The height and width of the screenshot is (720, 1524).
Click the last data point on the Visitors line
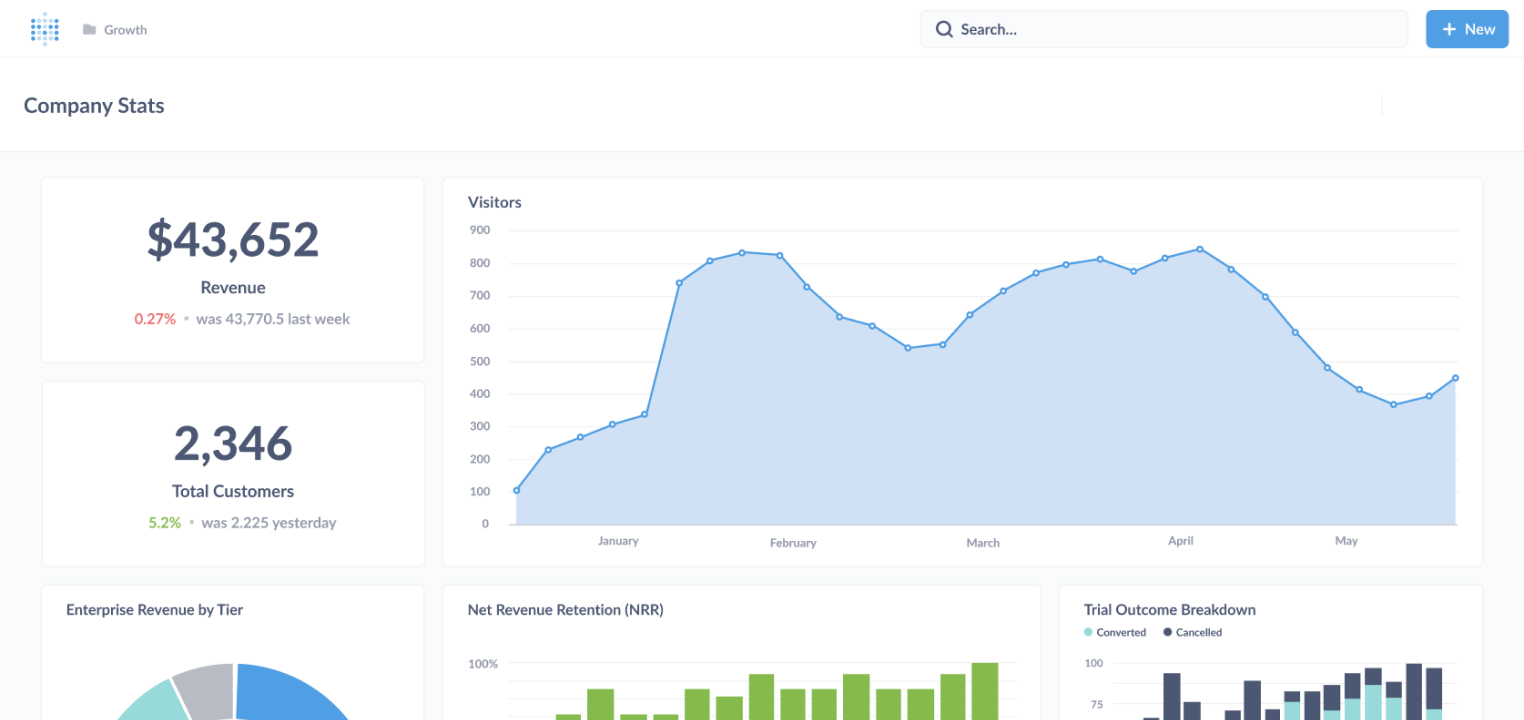click(x=1455, y=378)
